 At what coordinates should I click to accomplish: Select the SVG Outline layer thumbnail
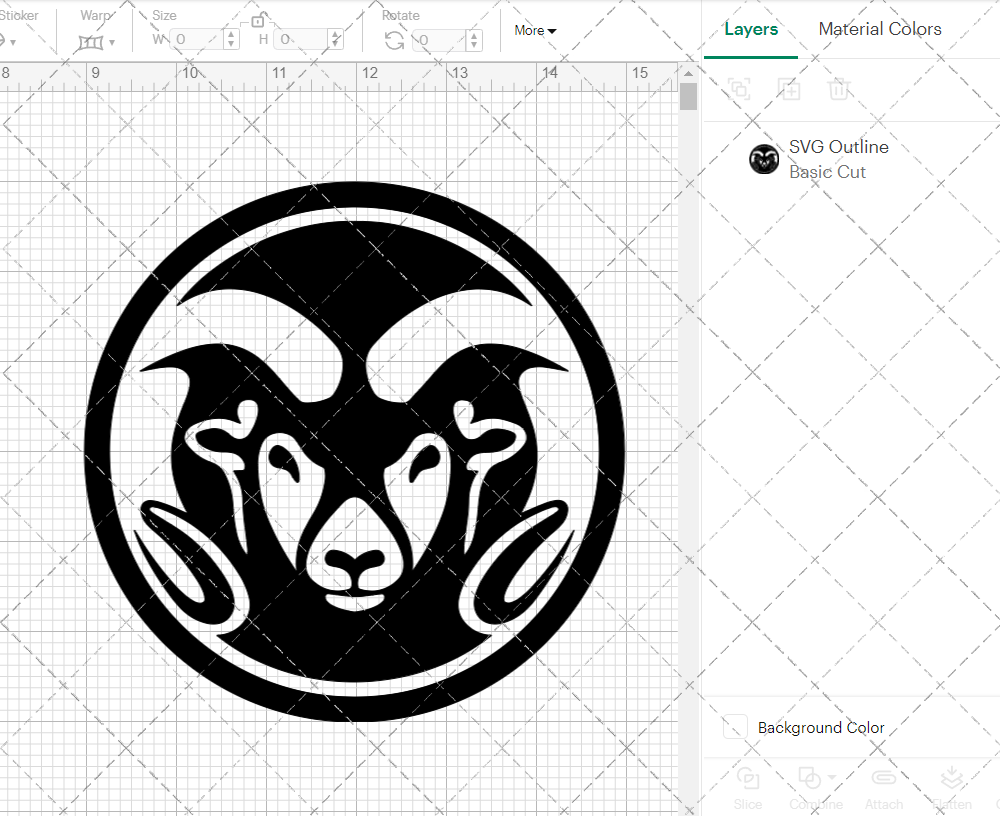pos(763,159)
